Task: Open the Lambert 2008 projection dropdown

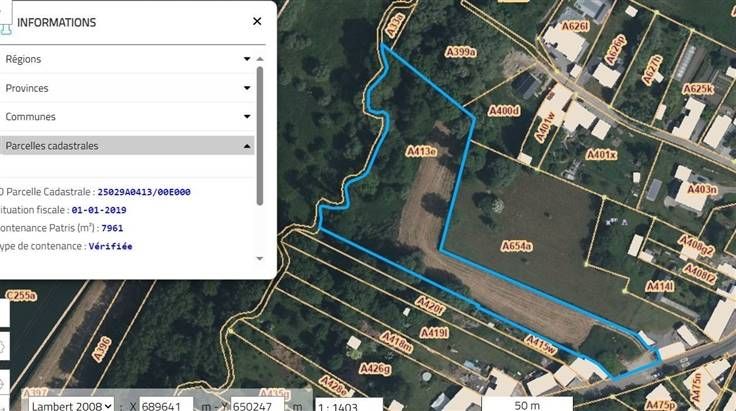Action: point(72,405)
